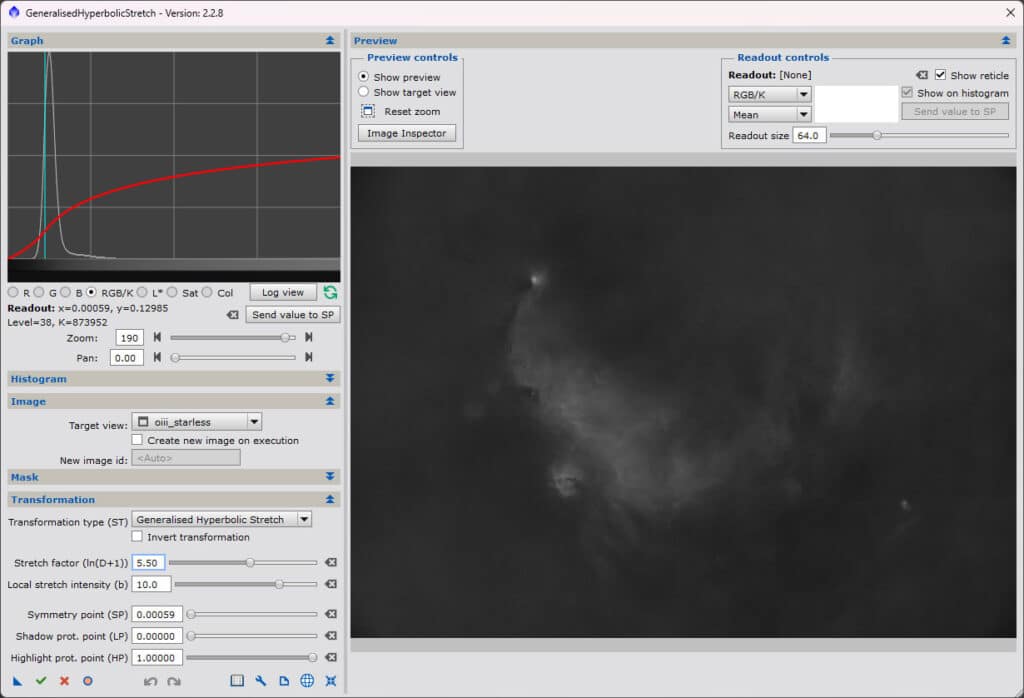Click the undo arrow icon

coord(150,680)
